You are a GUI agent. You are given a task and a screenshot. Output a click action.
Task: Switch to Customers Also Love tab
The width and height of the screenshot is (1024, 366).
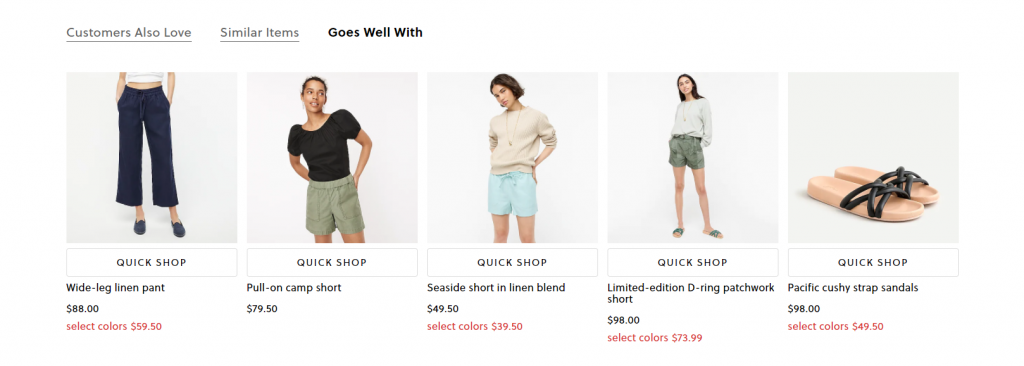[x=129, y=33]
